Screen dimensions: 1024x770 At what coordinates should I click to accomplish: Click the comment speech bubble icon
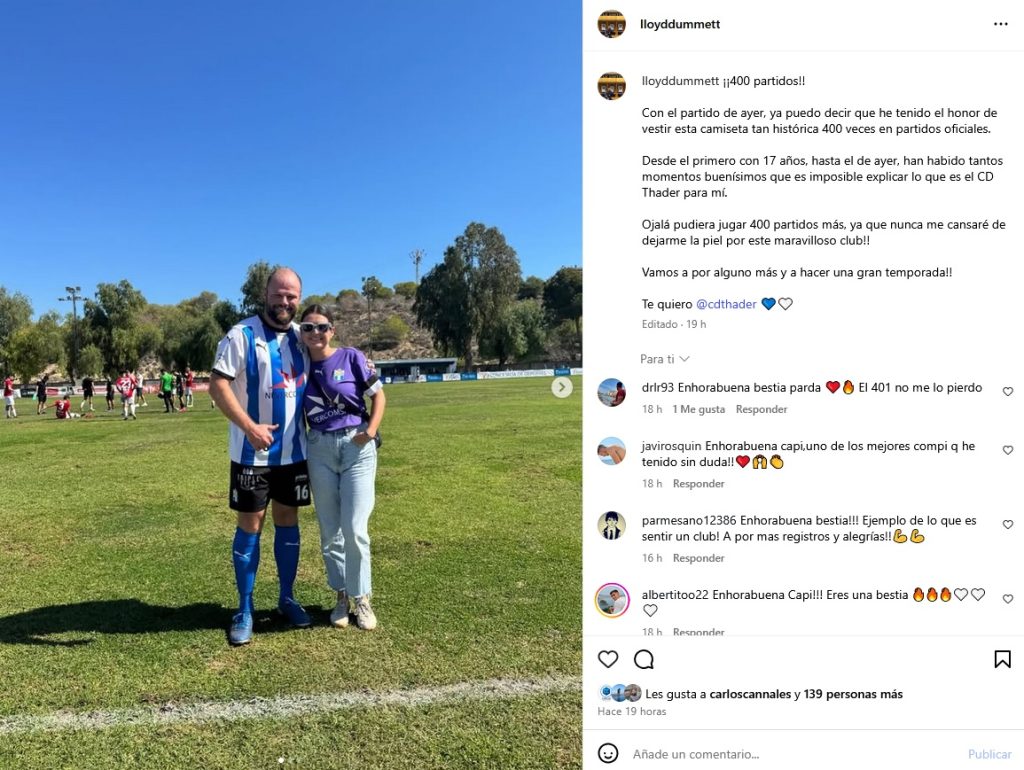click(x=644, y=659)
